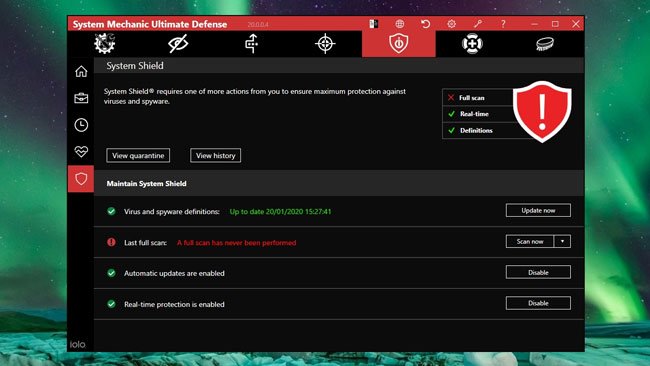This screenshot has height=366, width=650.
Task: Disable automatic updates
Action: coord(538,272)
